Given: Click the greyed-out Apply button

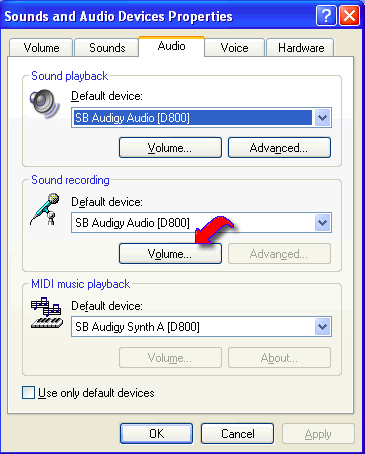Looking at the screenshot, I should tap(318, 434).
